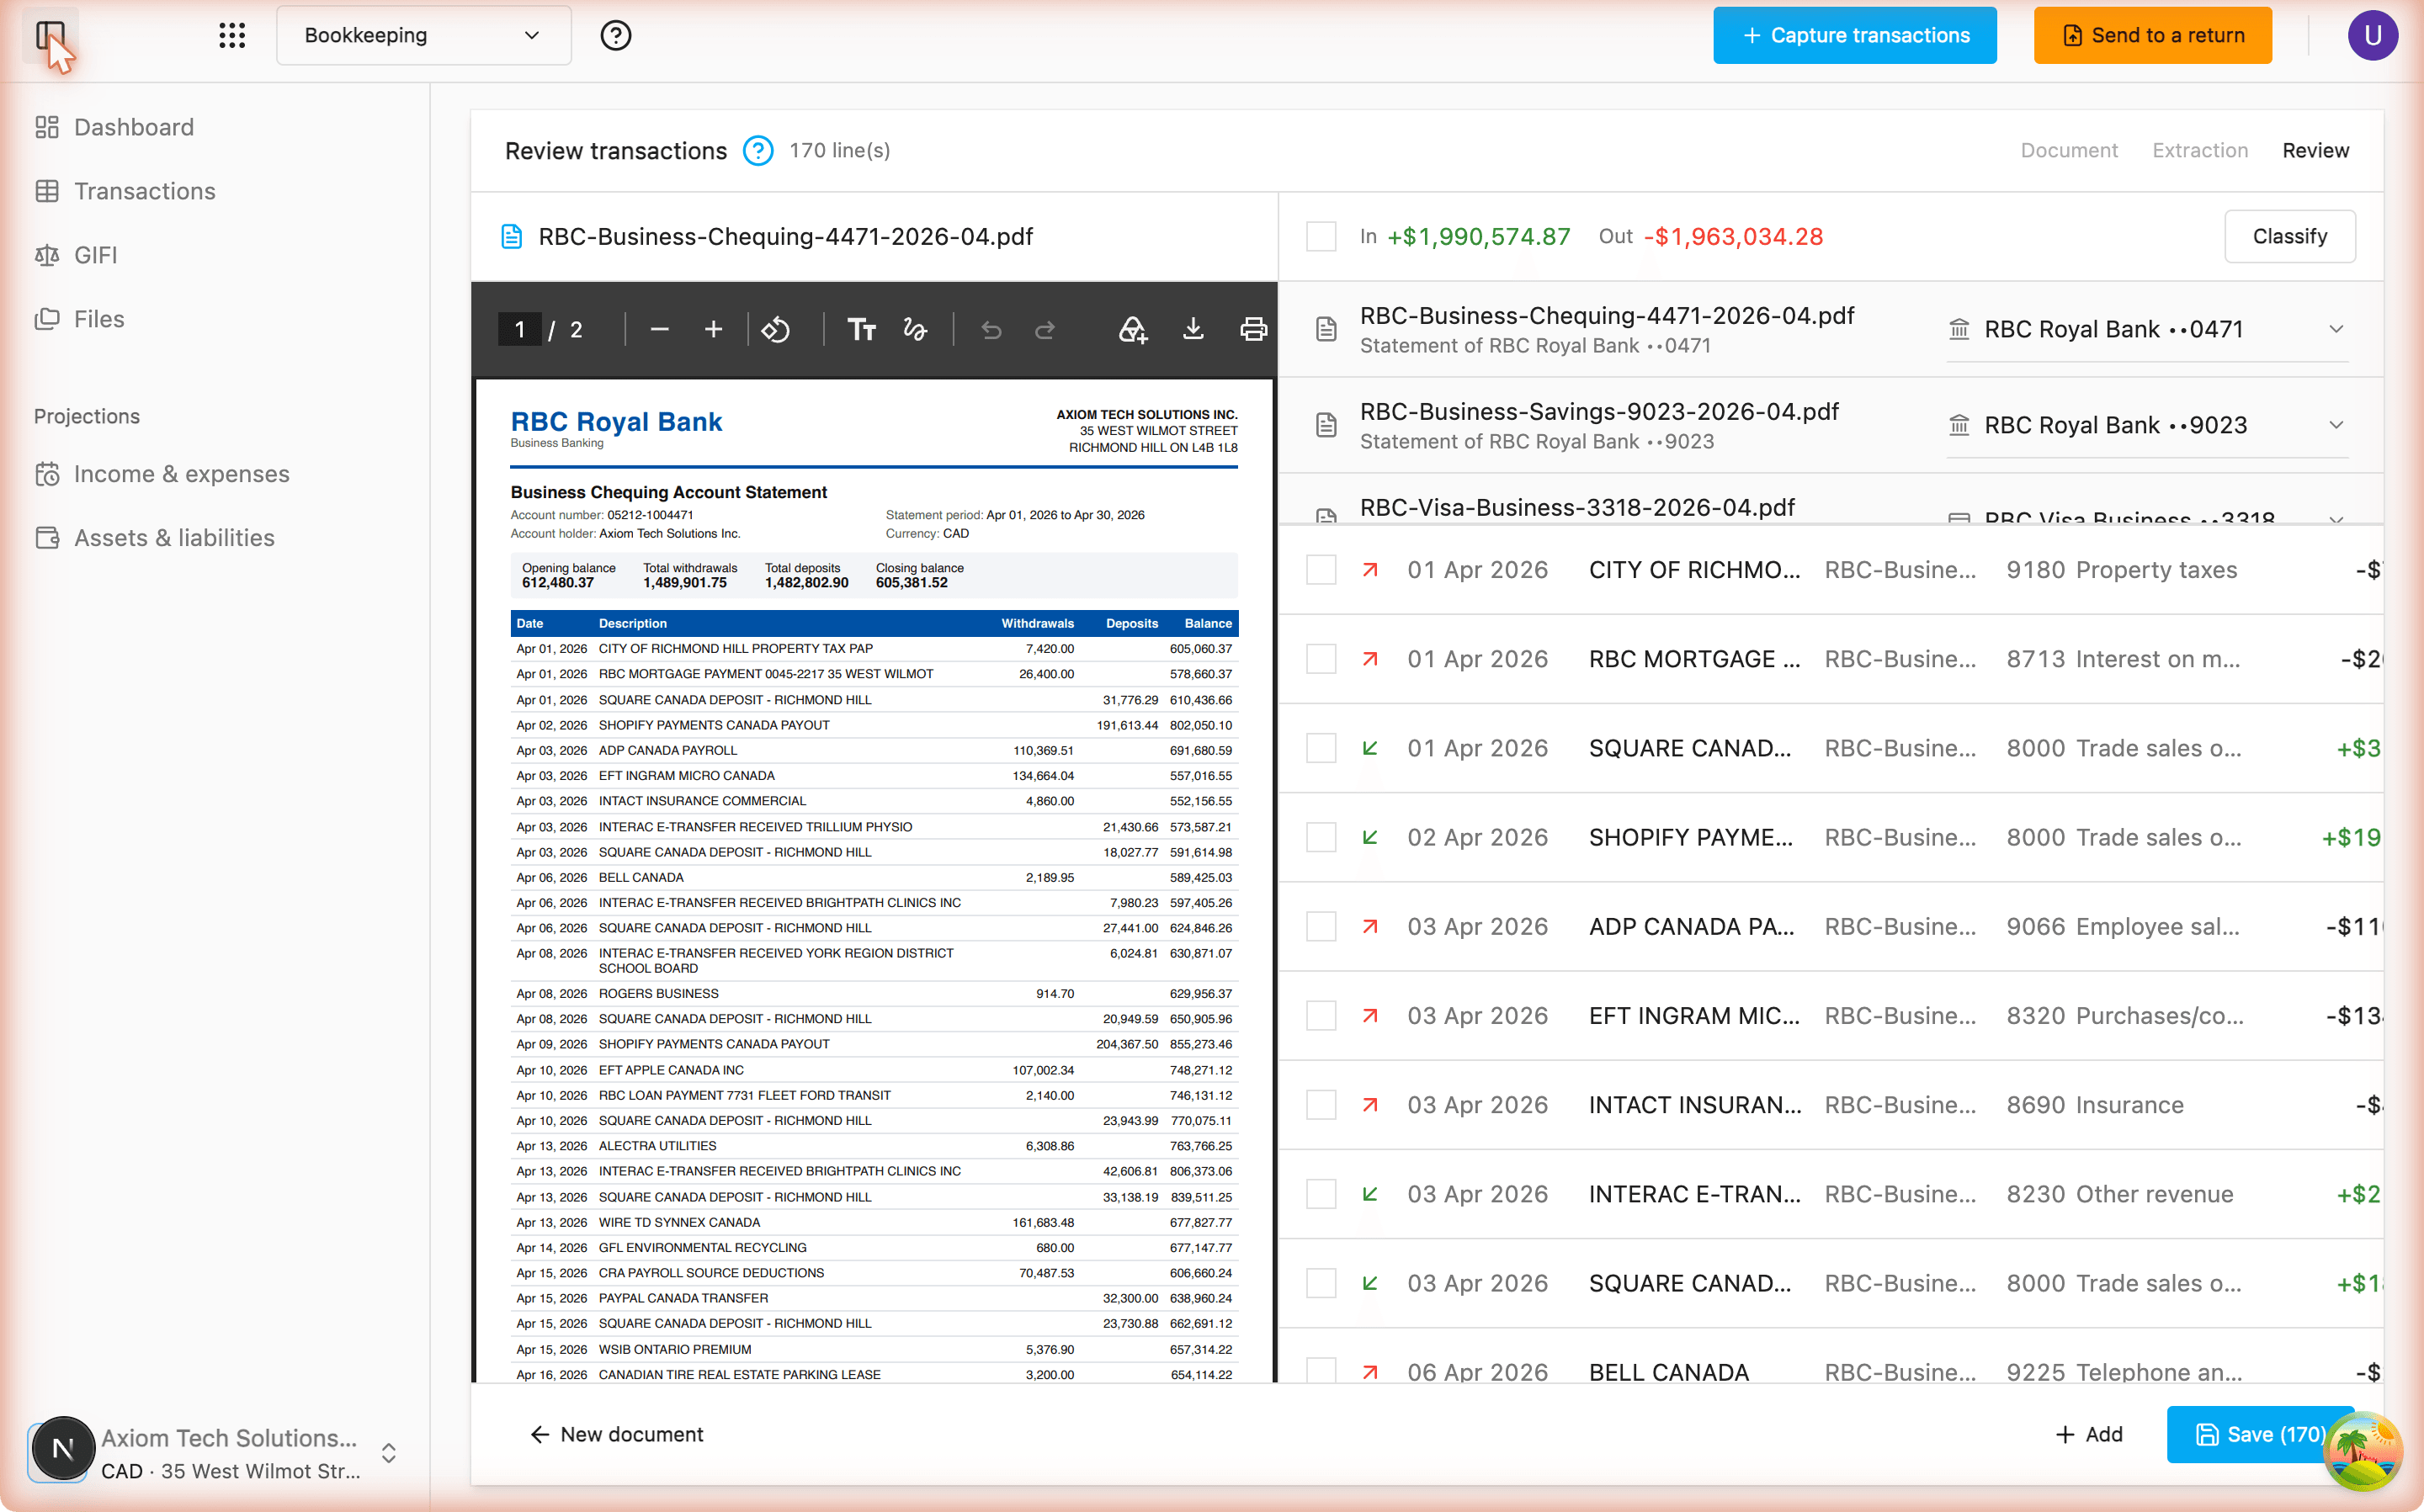Screen dimensions: 2424x1512
Task: Click the help circle icon in top bar
Action: (616, 36)
